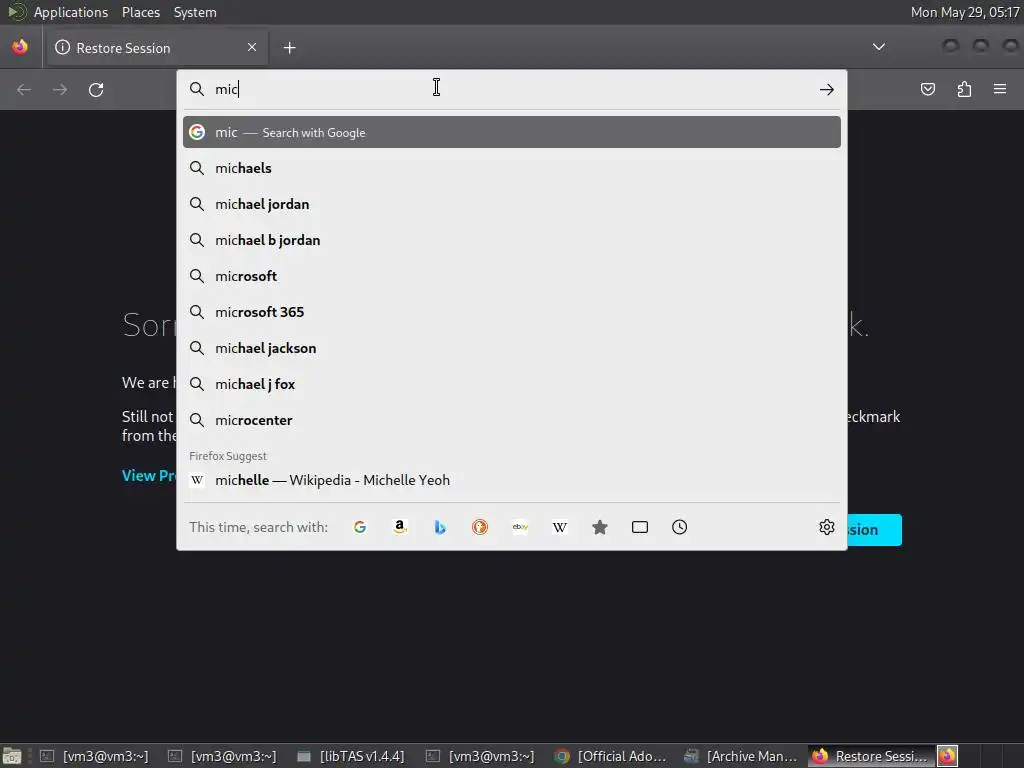Expand the list all tabs chevron
Screen dimensions: 1024x768
click(x=879, y=47)
